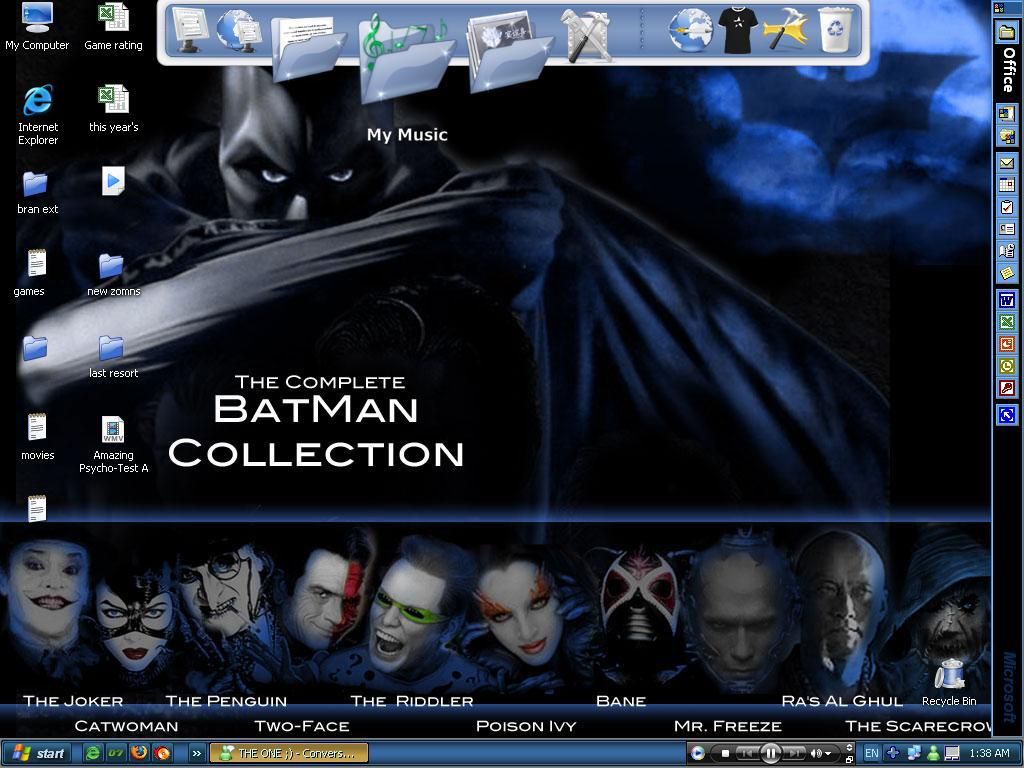Open the EN language bar selector
1024x768 pixels.
(x=872, y=753)
